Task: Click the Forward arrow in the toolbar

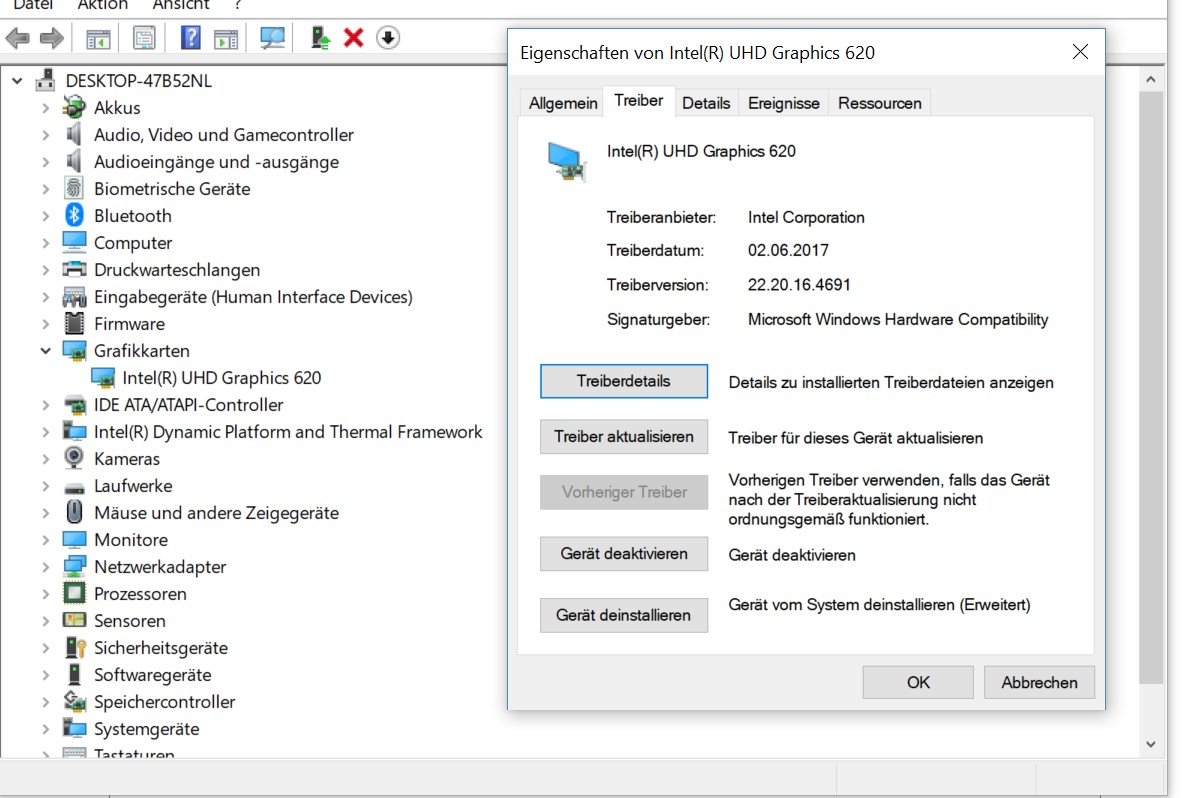Action: [51, 38]
